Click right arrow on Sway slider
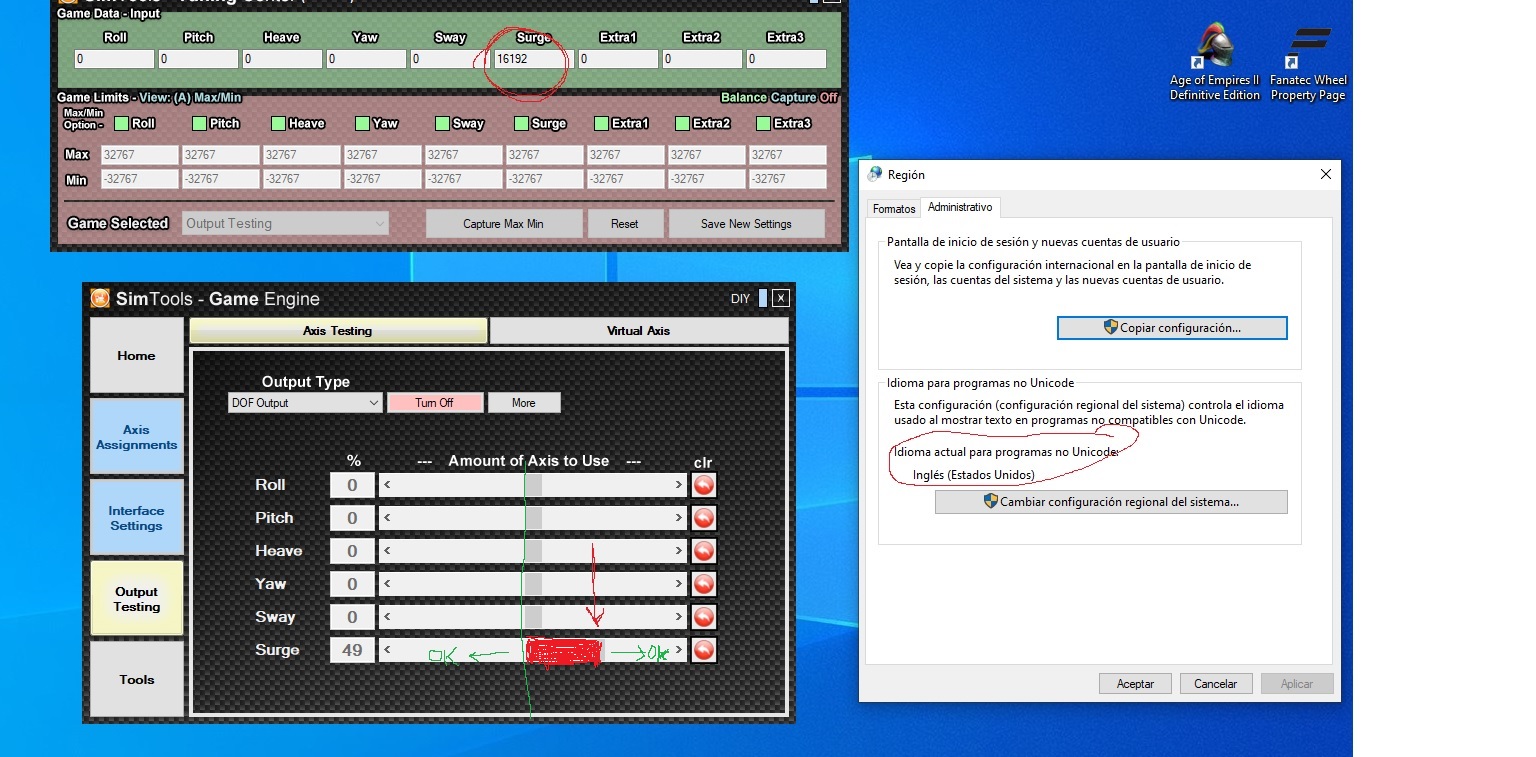The width and height of the screenshot is (1536, 757). click(x=679, y=617)
